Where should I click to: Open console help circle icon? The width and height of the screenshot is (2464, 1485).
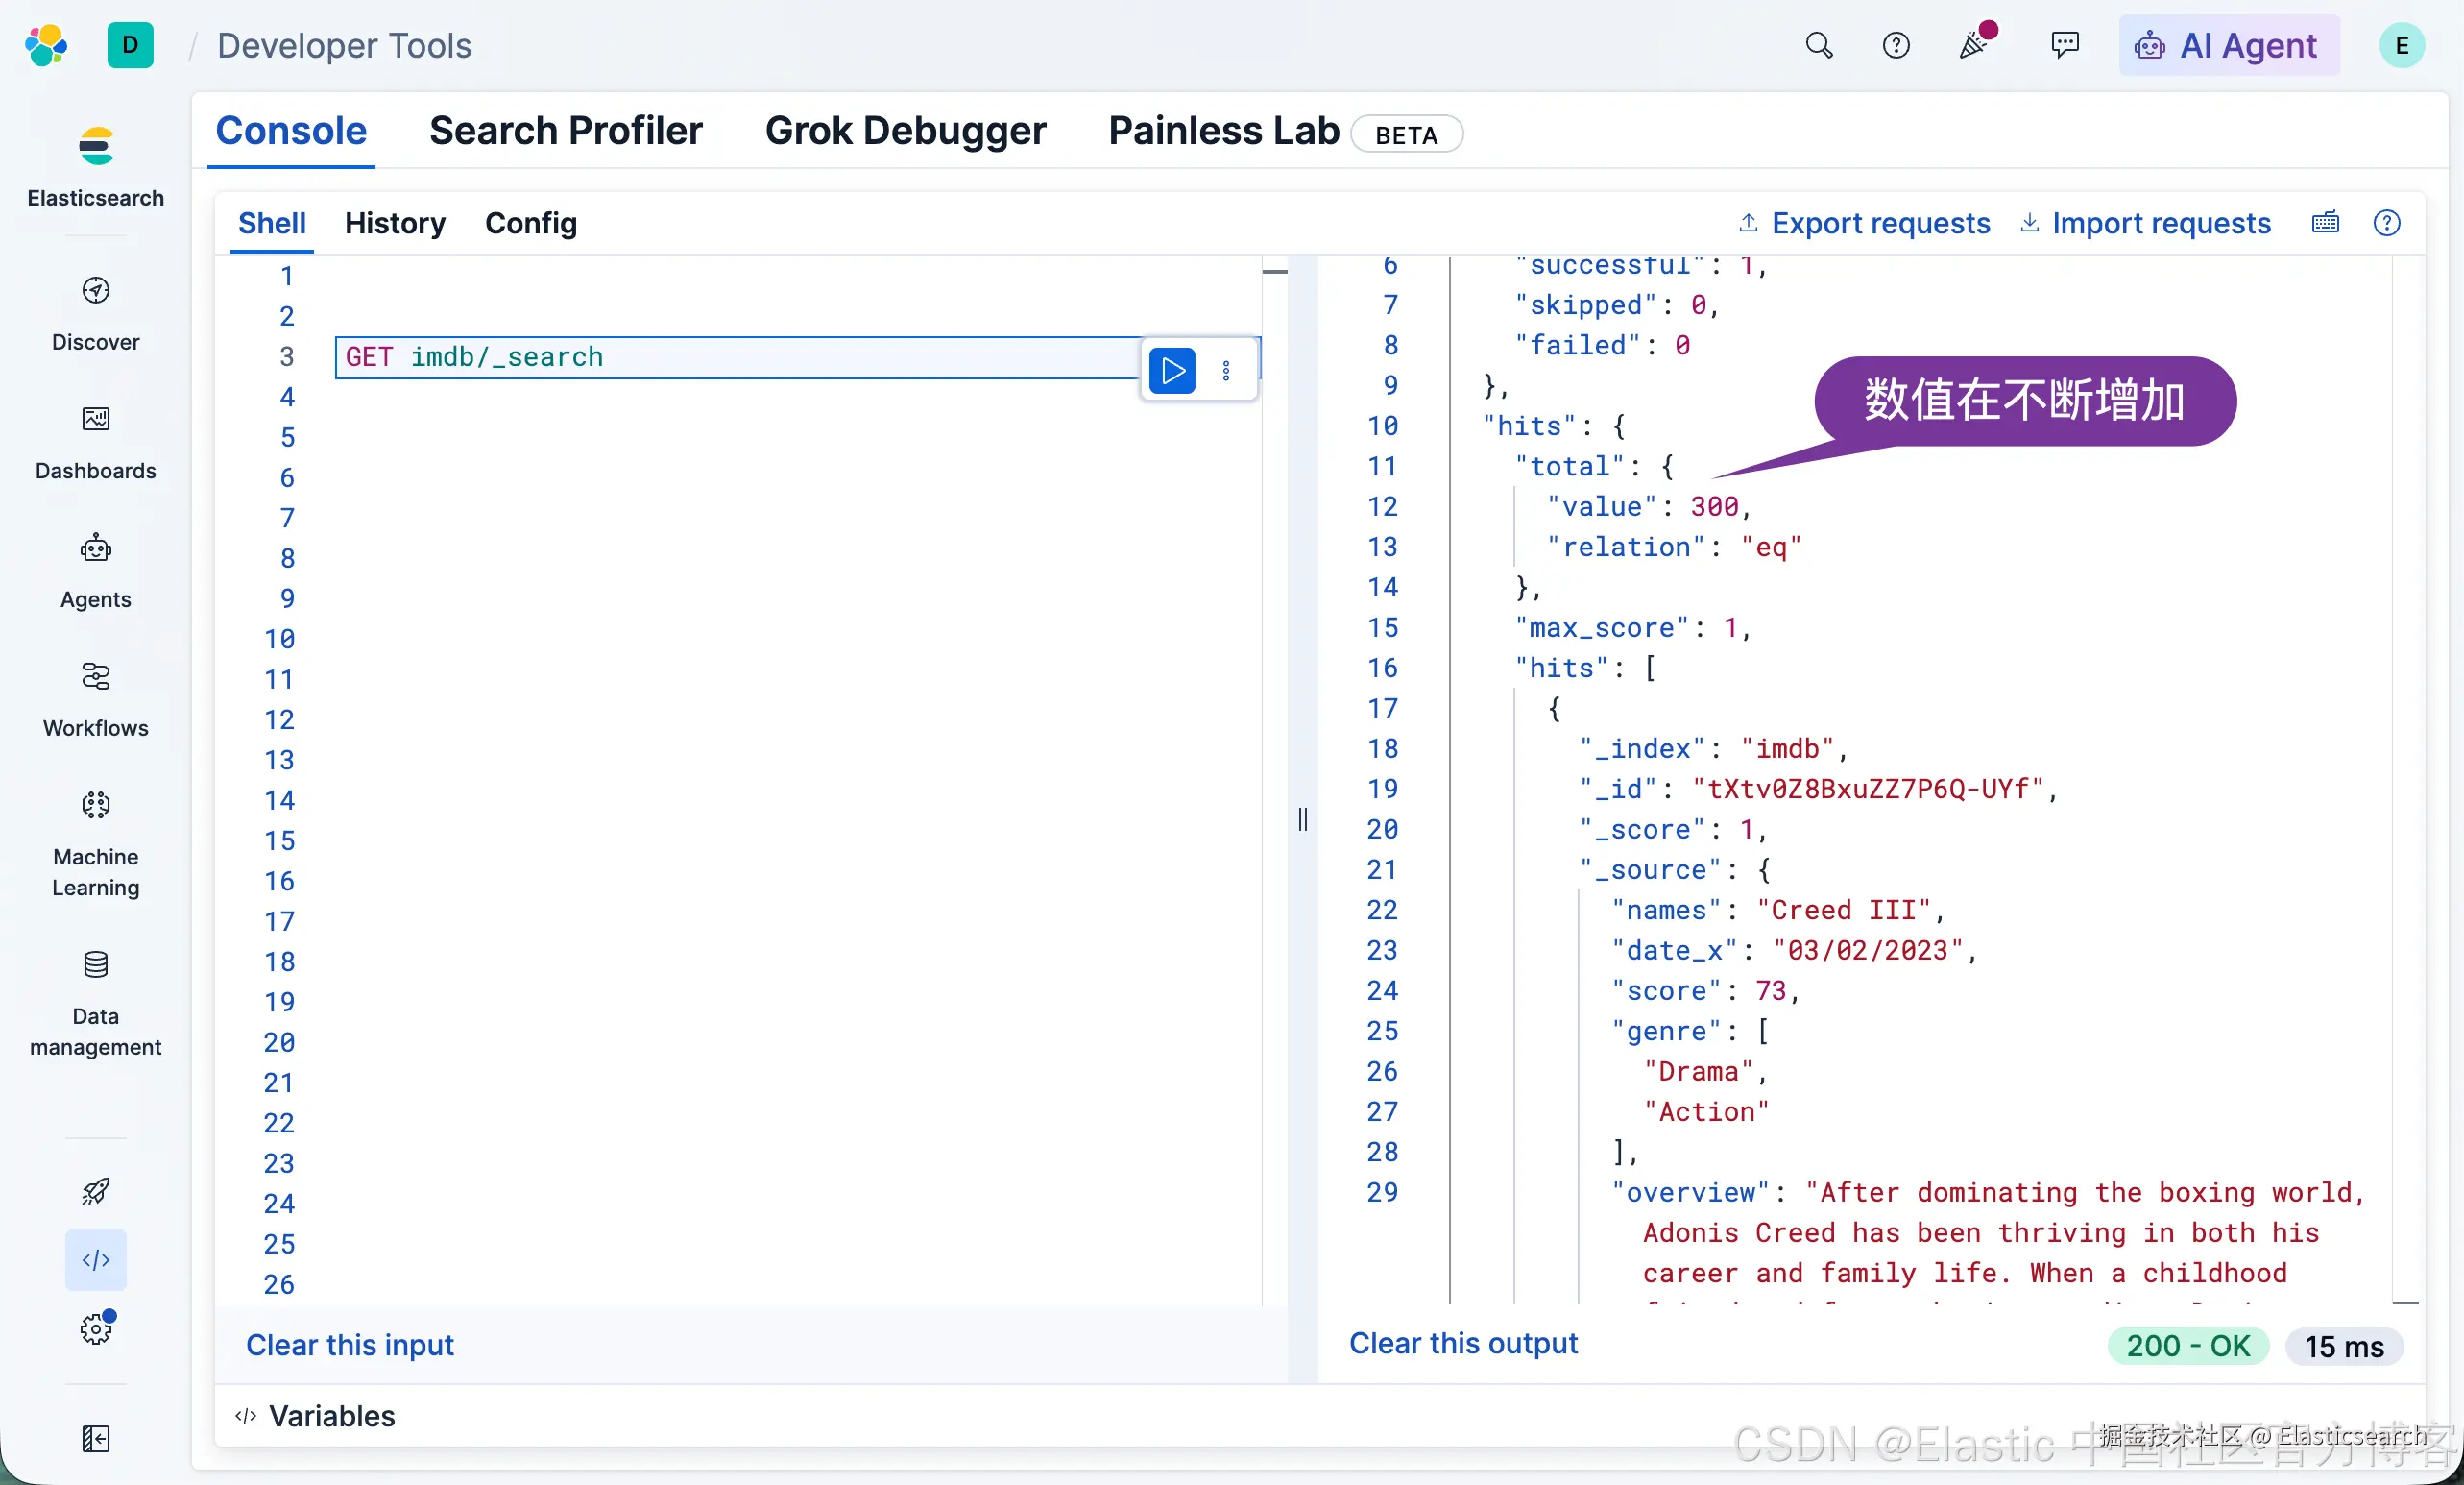(2386, 222)
